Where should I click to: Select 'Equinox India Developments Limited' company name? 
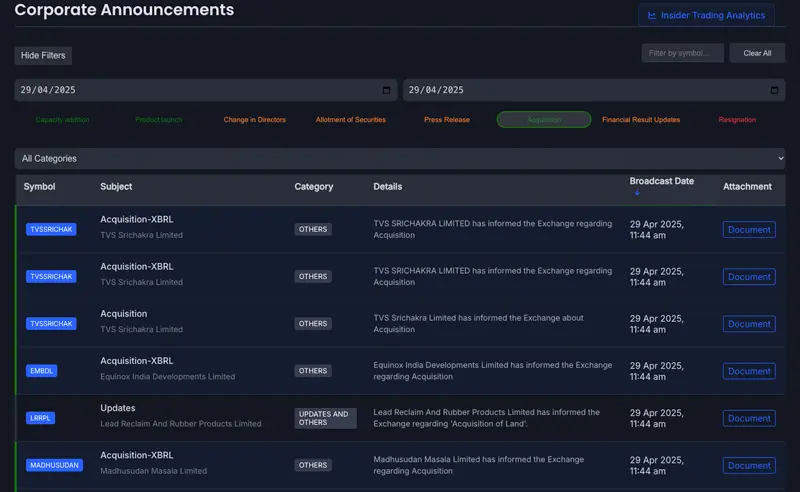pyautogui.click(x=167, y=377)
